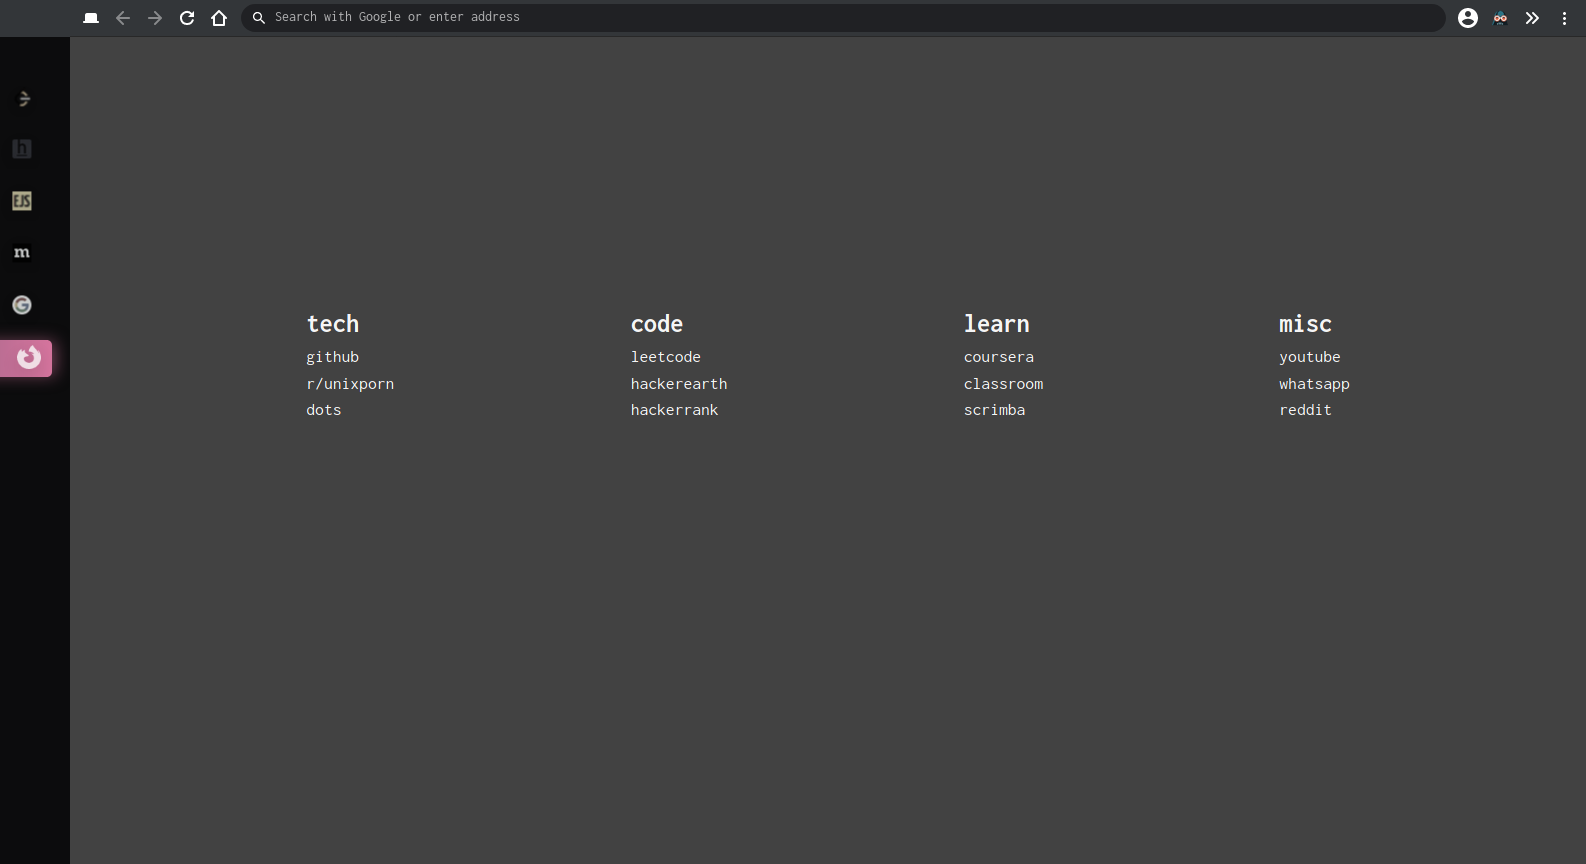Click the goggles extension icon
The width and height of the screenshot is (1586, 864).
coord(1500,18)
